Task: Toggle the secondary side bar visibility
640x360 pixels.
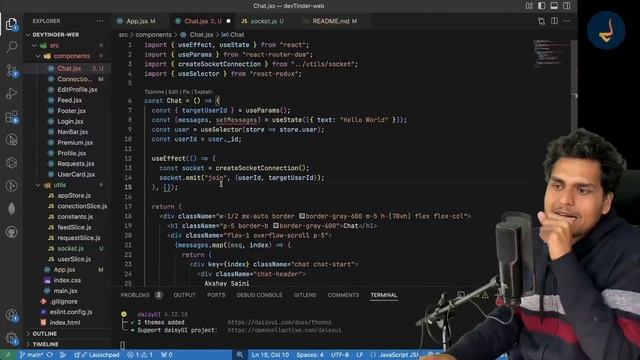Action: click(x=567, y=6)
